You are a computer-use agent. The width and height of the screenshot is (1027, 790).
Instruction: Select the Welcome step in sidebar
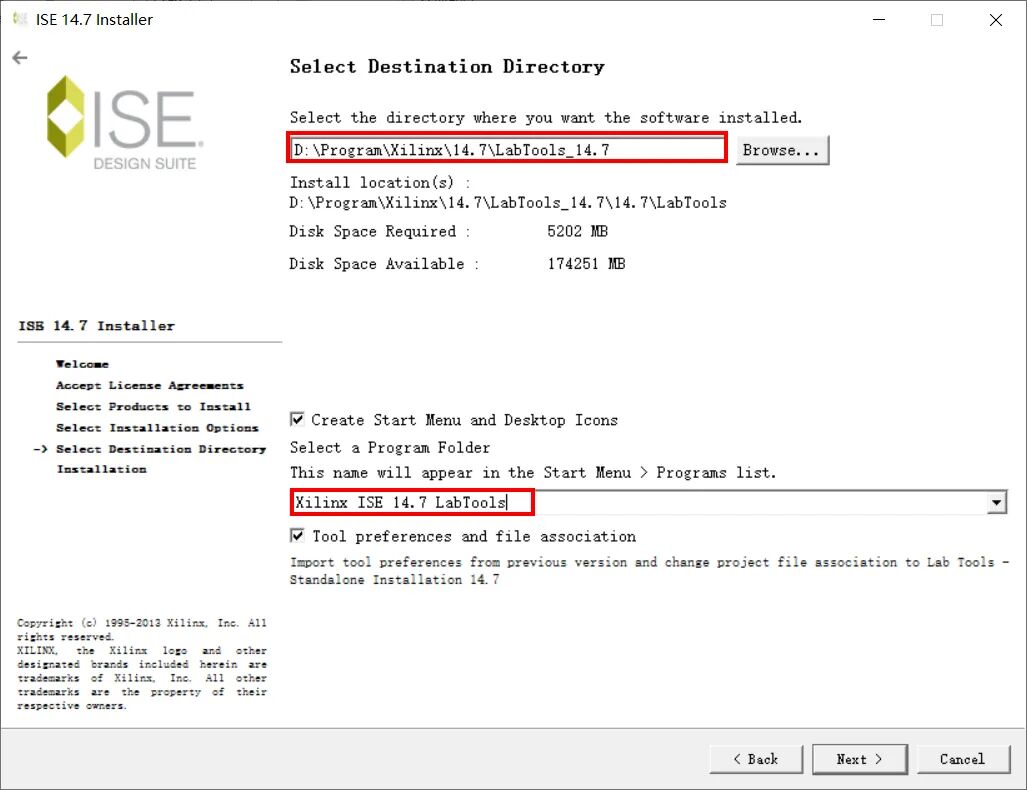[x=83, y=364]
